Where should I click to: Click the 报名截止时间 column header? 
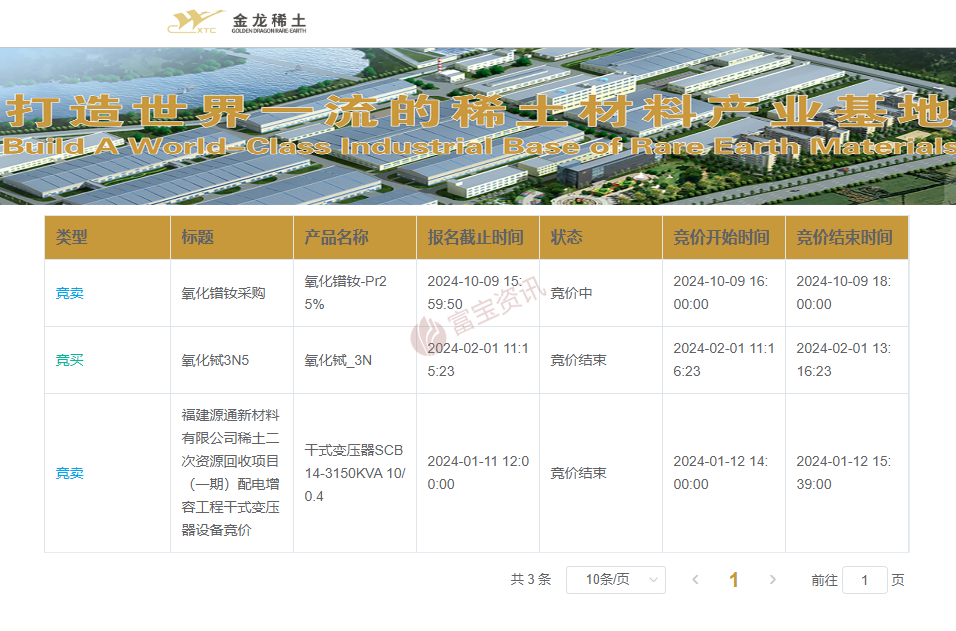(x=476, y=237)
